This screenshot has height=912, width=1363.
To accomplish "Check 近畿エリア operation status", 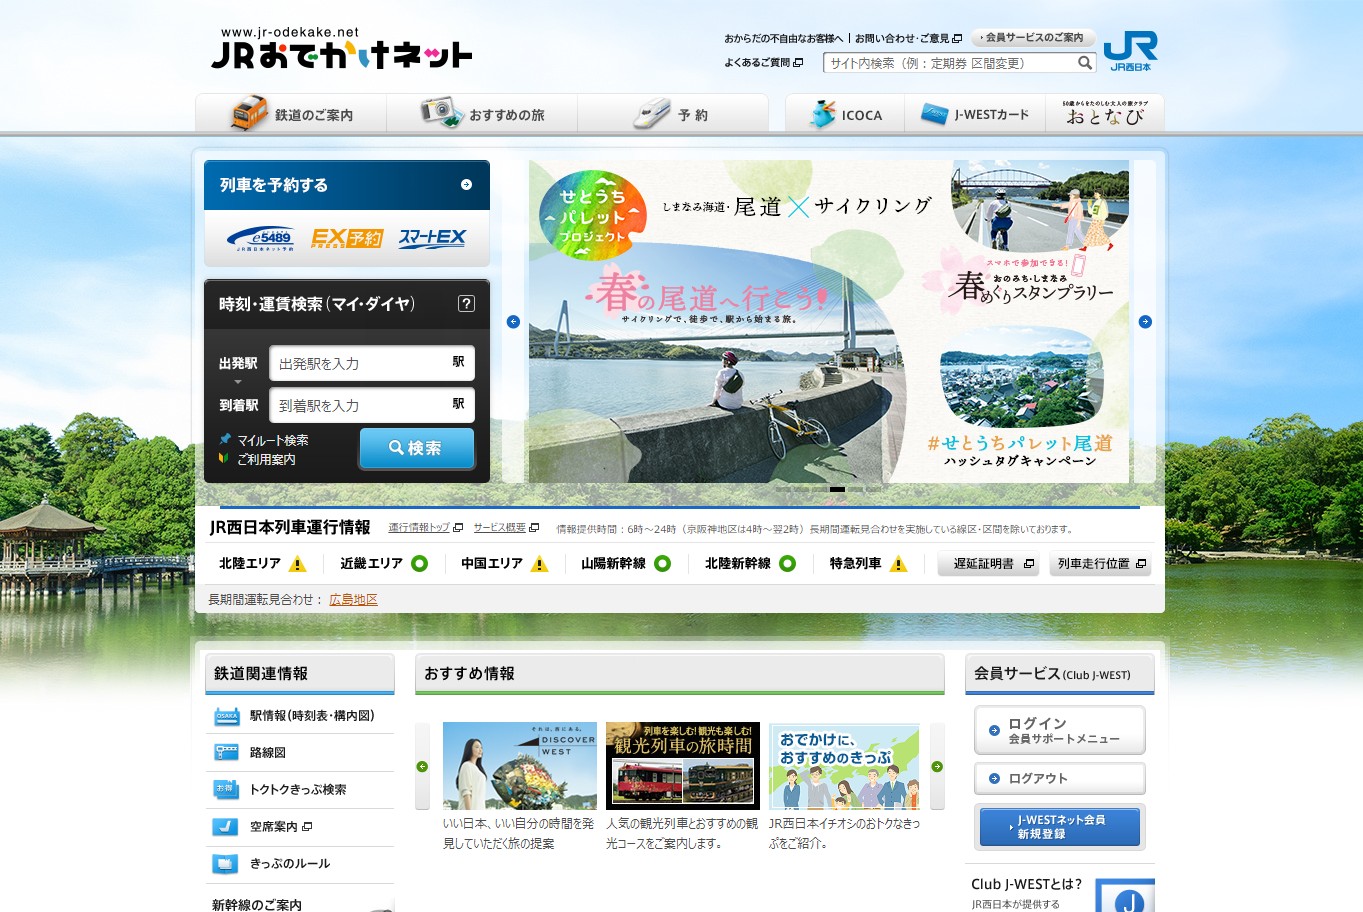I will tap(383, 563).
